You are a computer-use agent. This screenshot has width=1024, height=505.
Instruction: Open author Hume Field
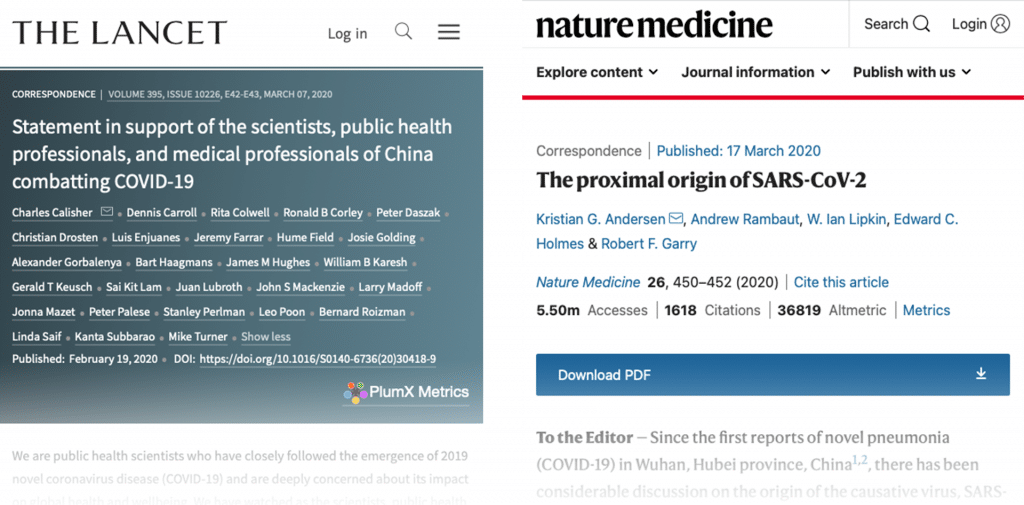point(305,237)
